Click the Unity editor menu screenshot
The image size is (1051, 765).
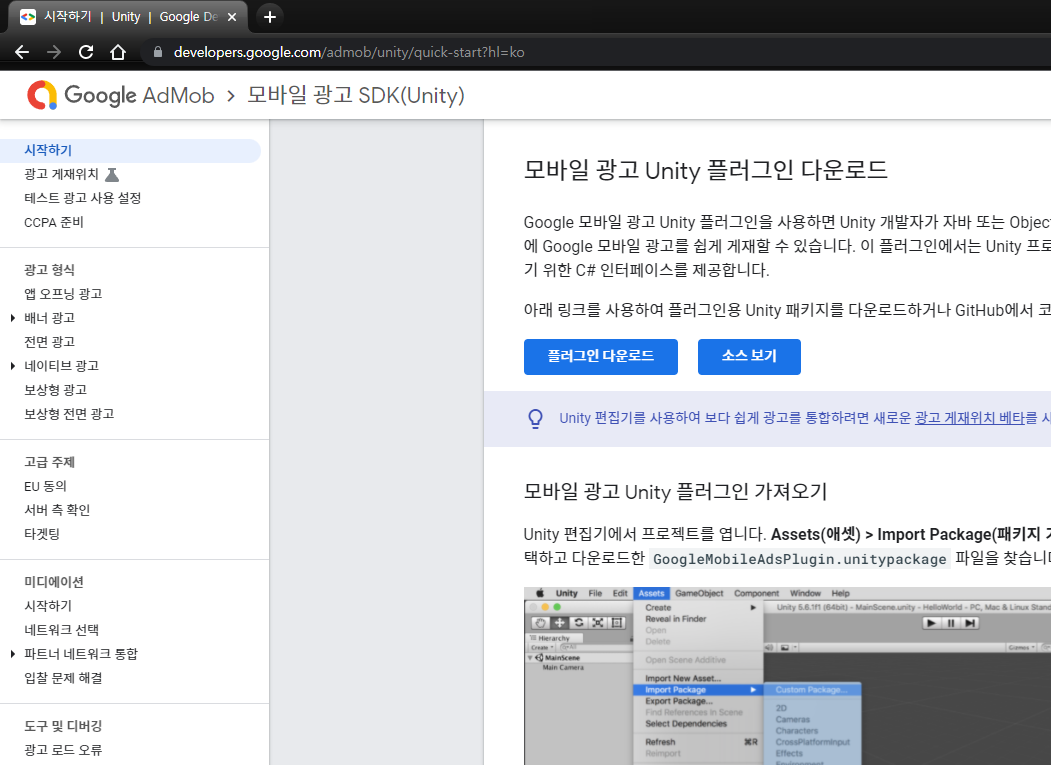pos(788,676)
